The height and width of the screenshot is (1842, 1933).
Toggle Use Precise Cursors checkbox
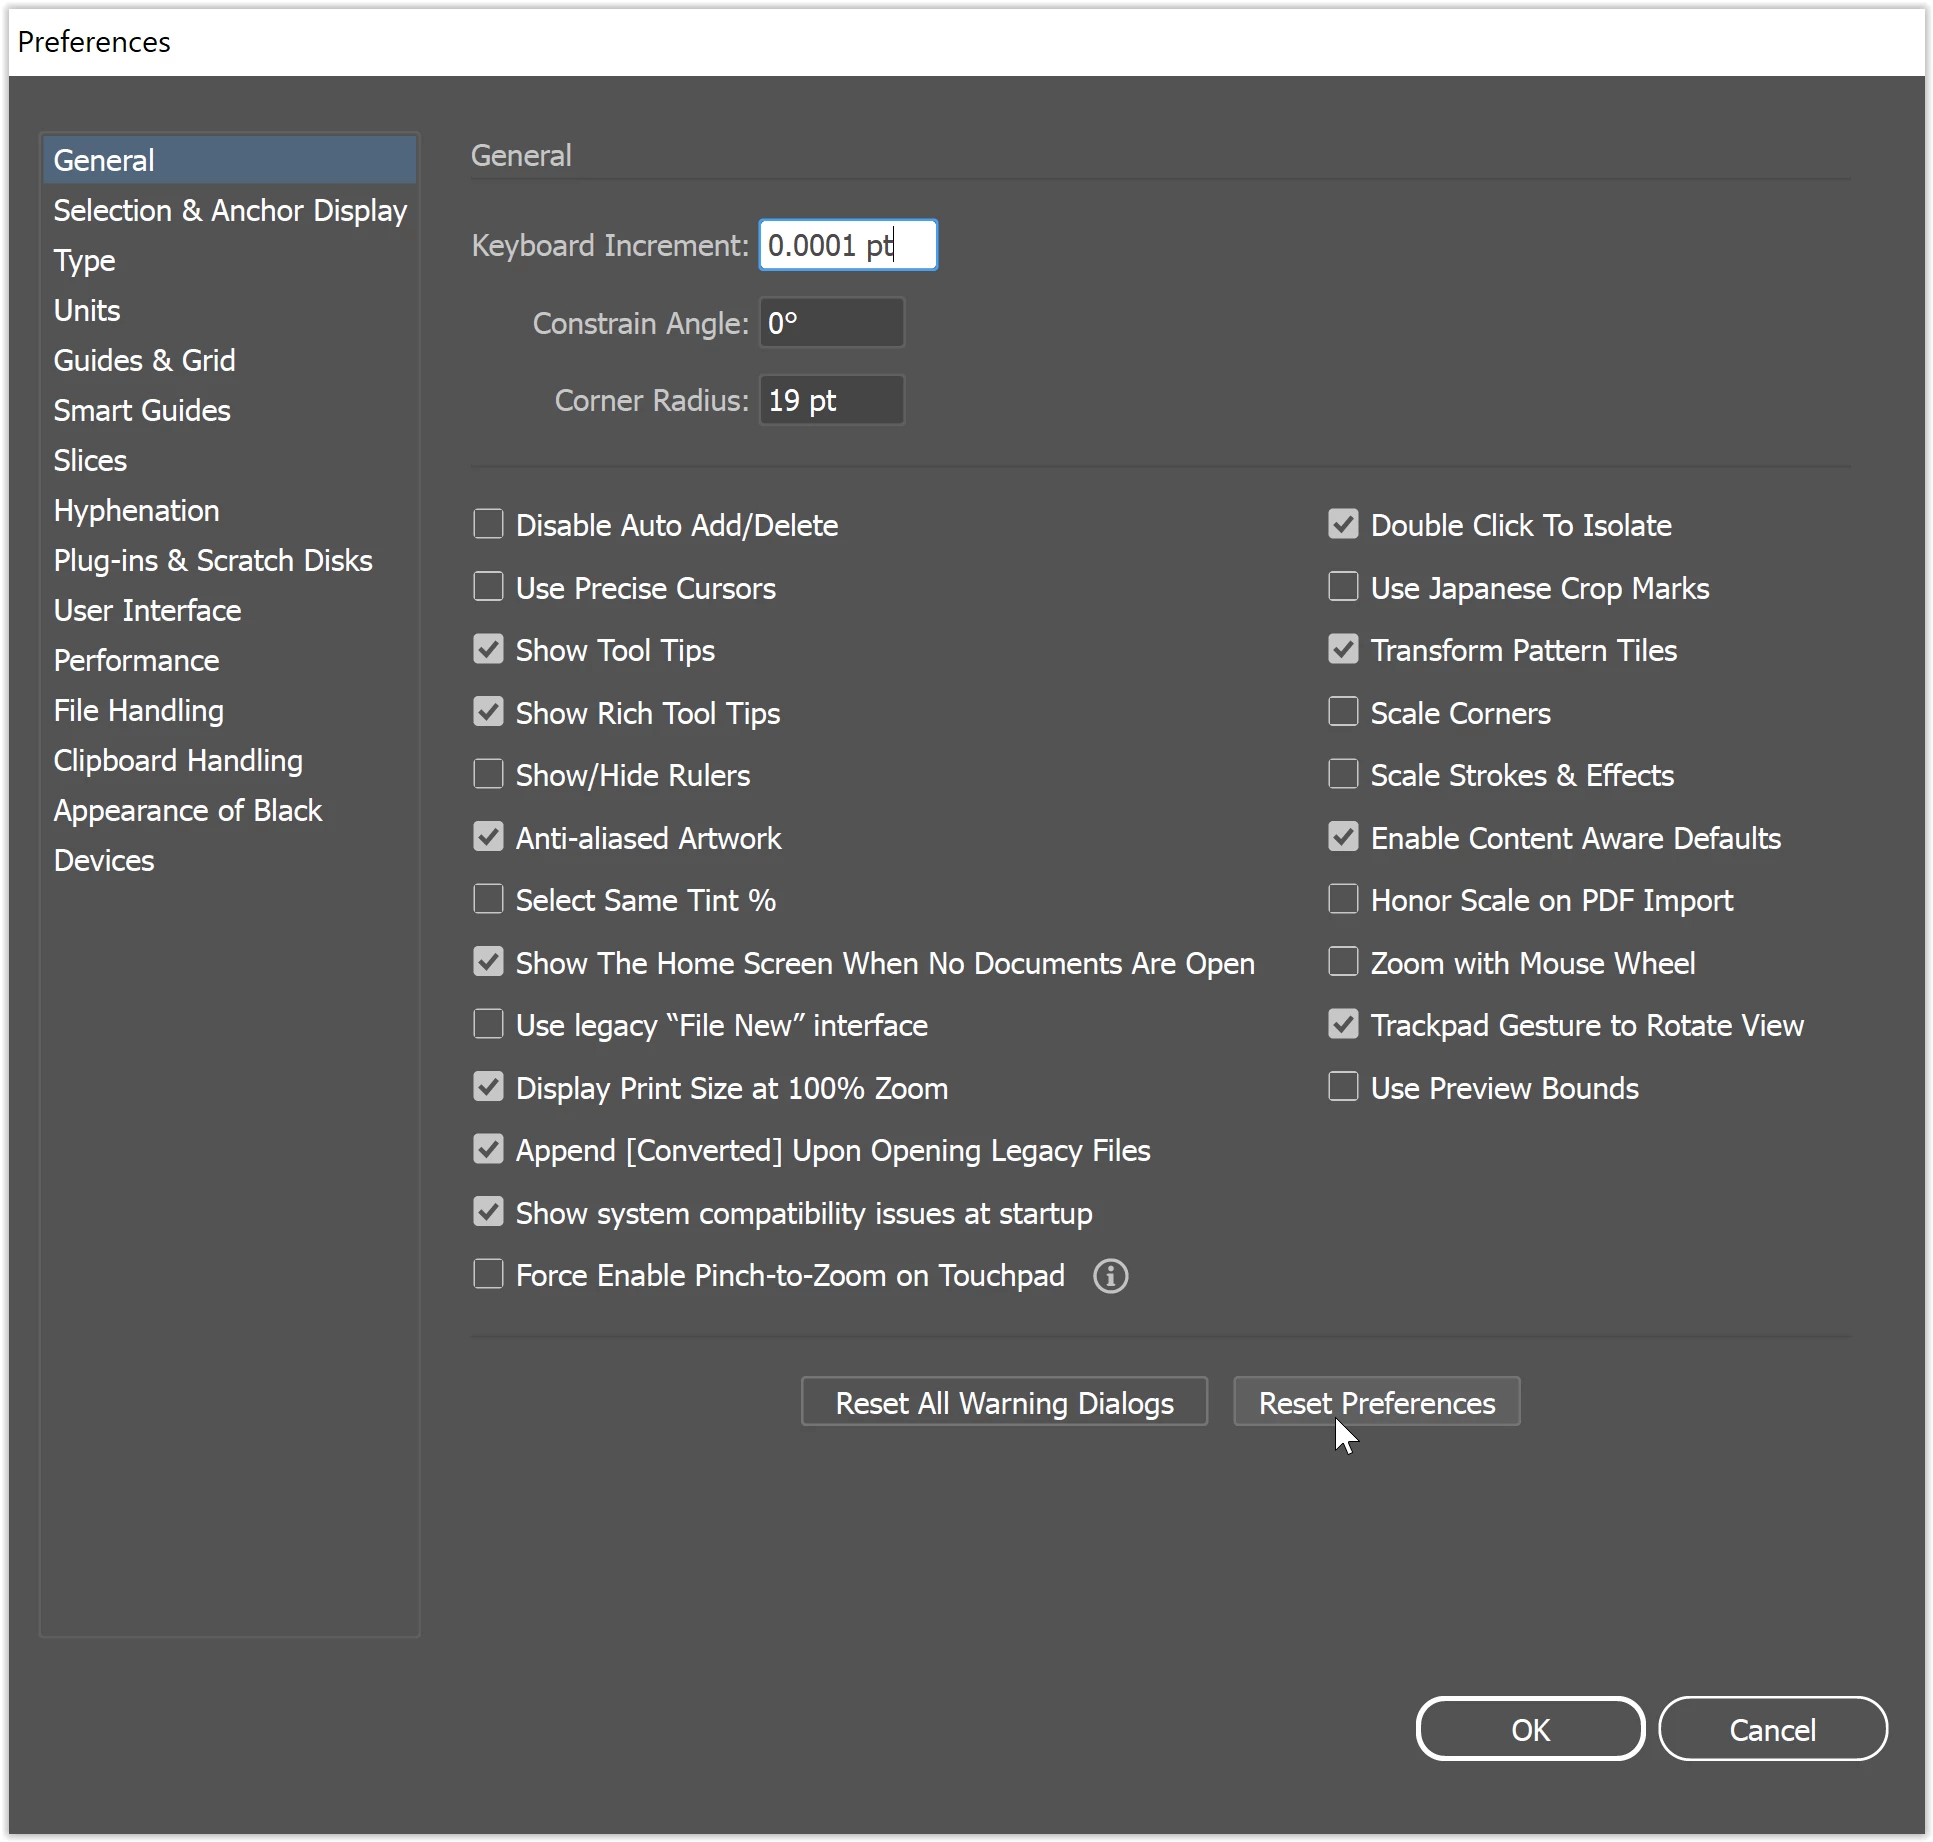click(488, 587)
